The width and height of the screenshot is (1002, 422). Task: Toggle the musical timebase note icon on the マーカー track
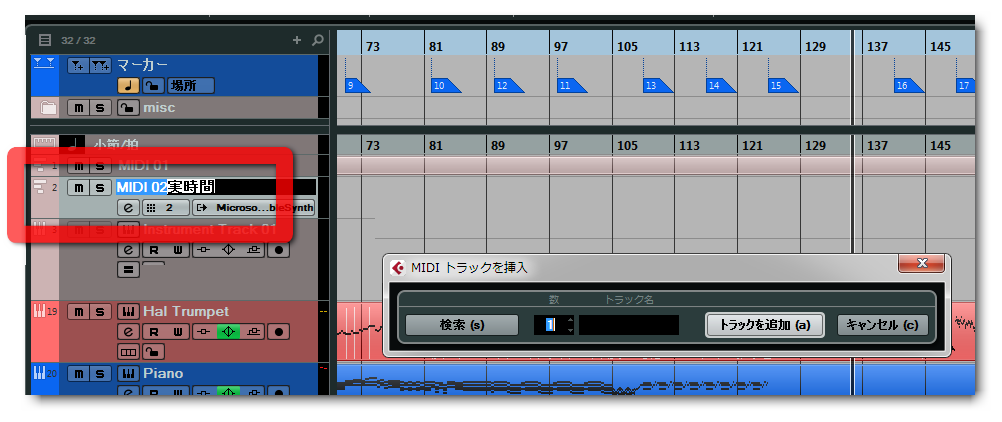(x=128, y=86)
